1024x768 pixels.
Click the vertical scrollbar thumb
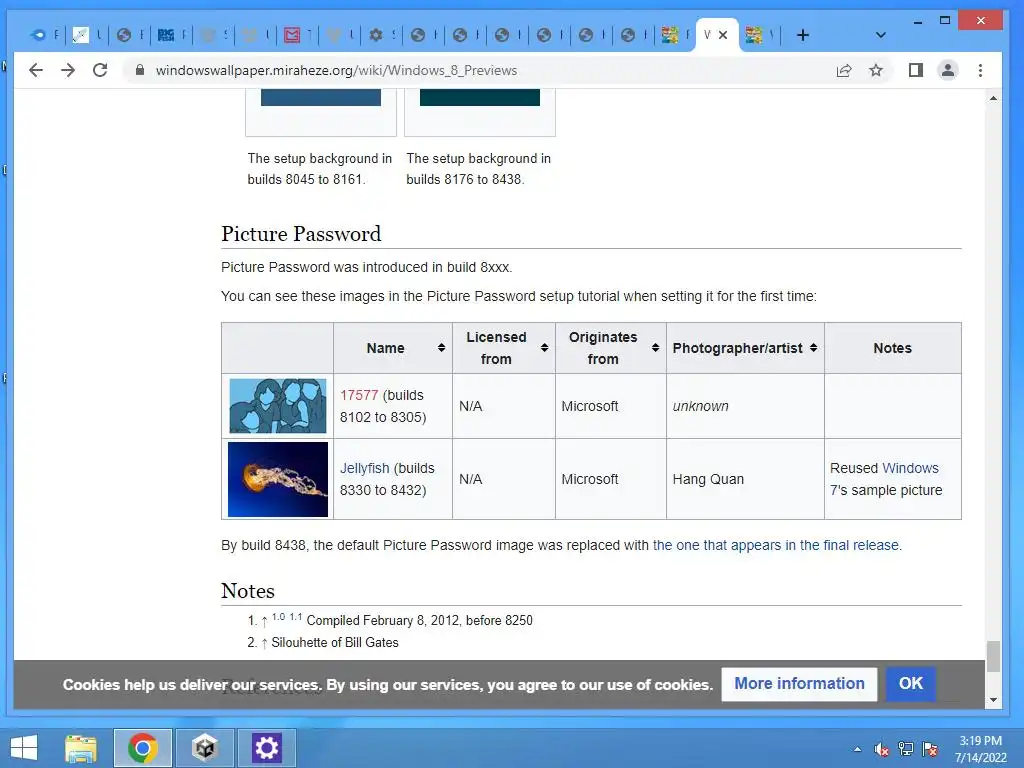pos(993,656)
